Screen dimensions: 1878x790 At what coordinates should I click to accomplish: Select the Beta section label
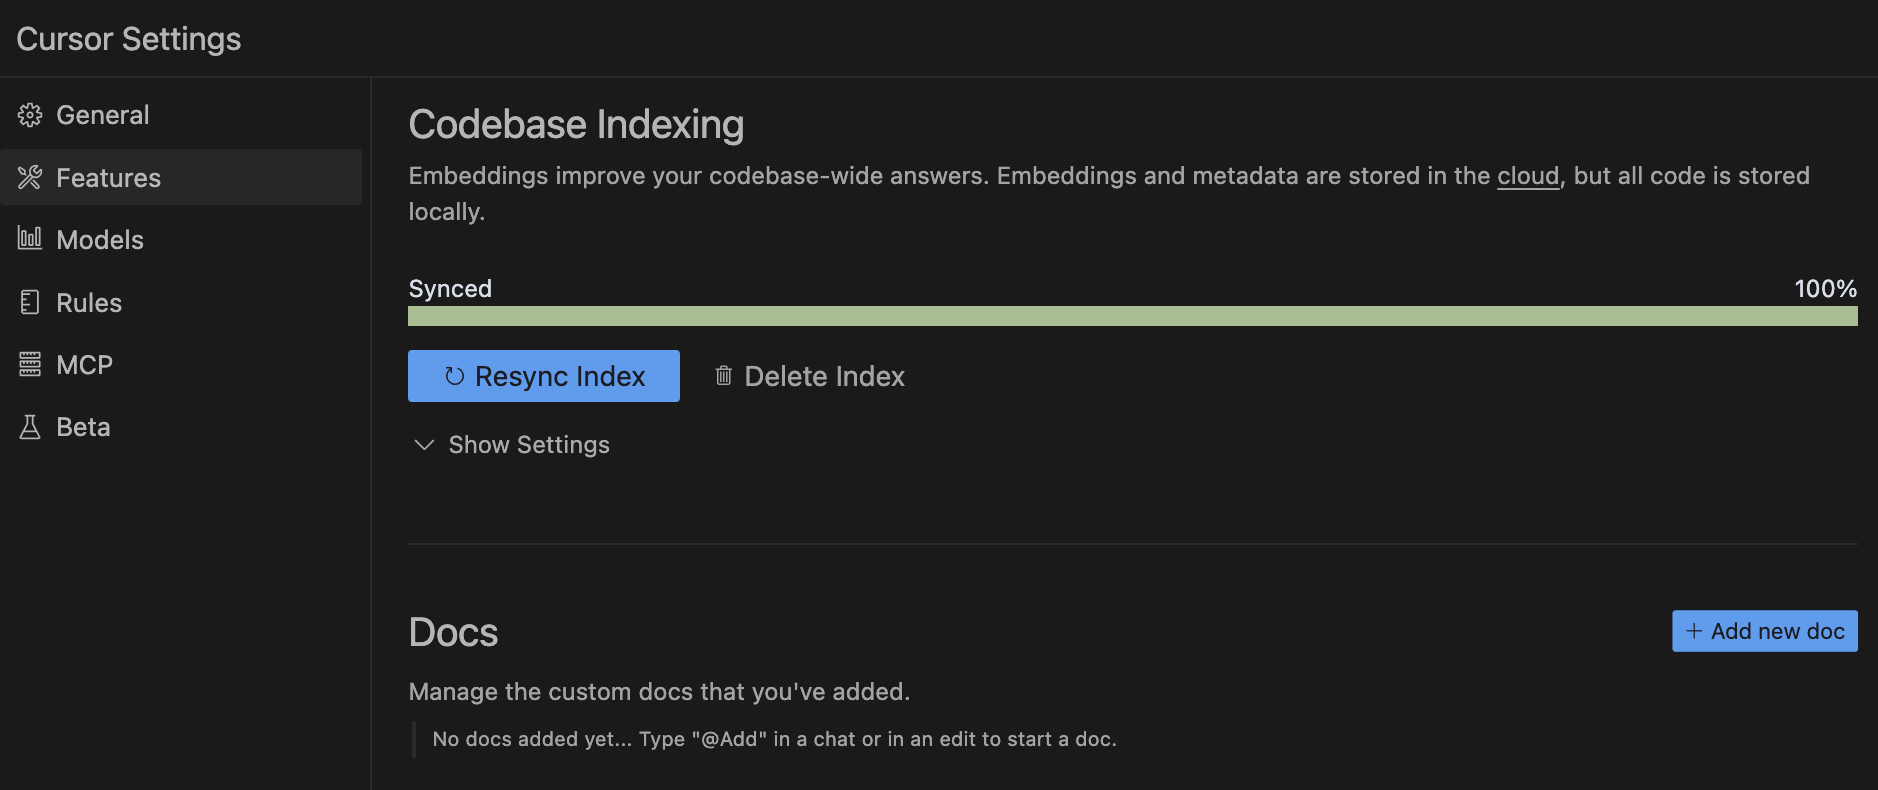click(x=83, y=427)
